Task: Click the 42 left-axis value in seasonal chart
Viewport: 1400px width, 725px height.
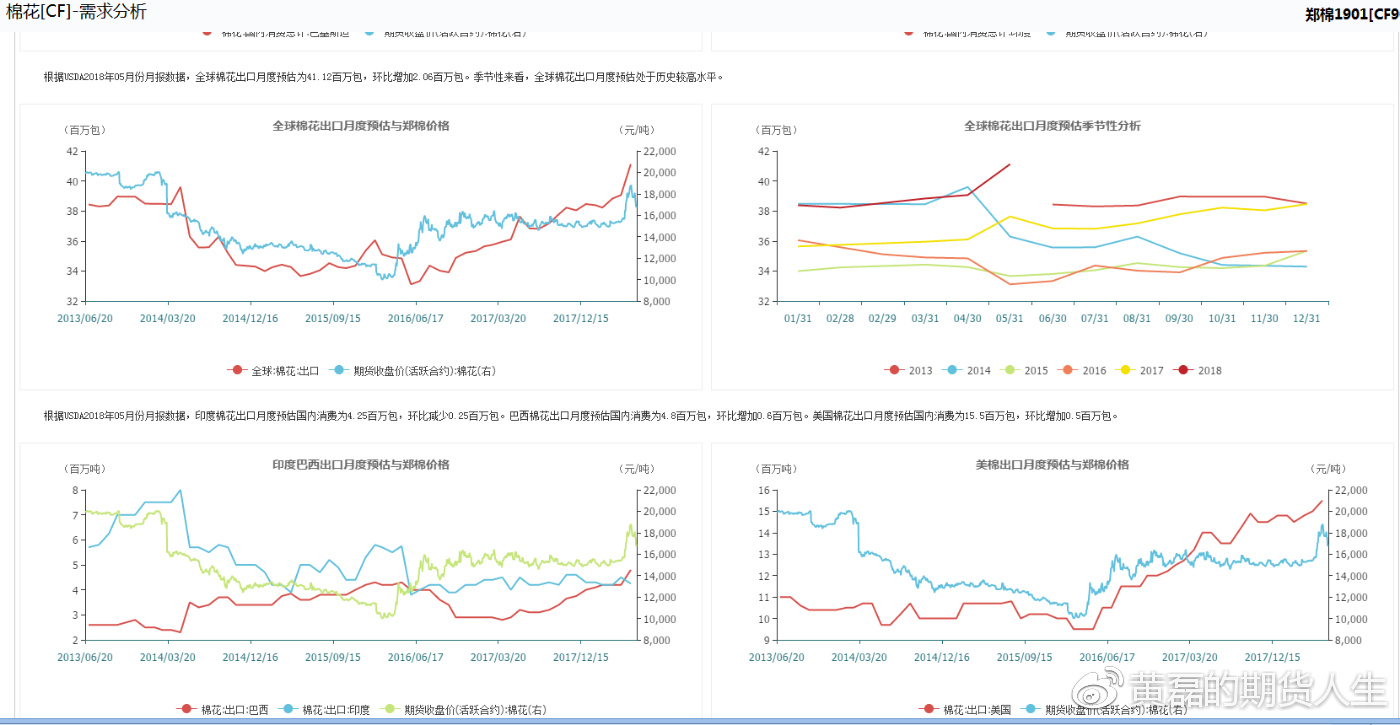Action: (763, 151)
